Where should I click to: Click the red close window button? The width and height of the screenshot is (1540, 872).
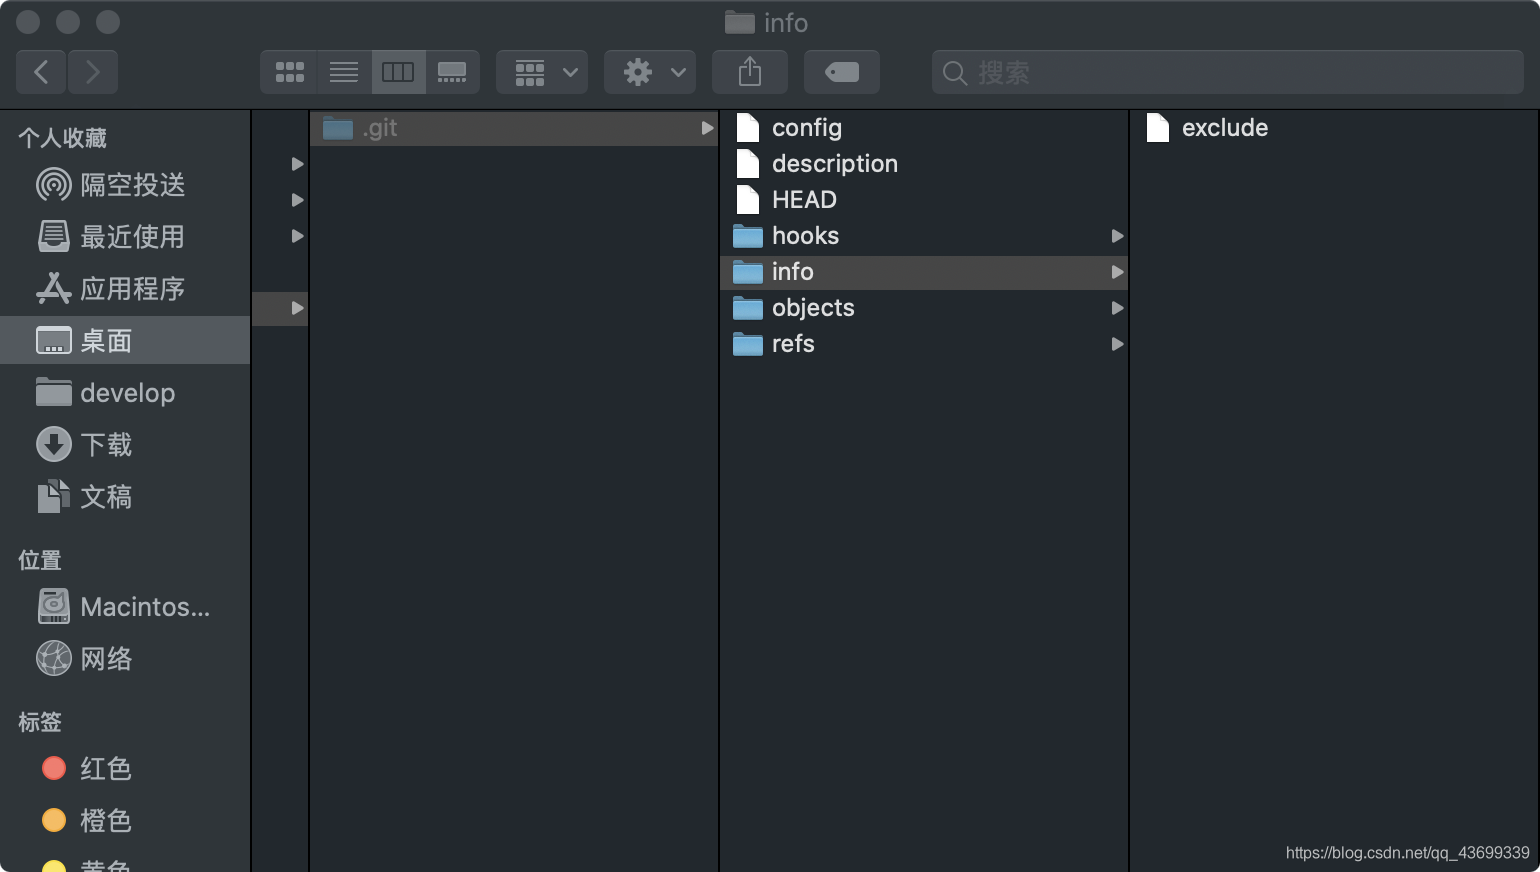click(x=28, y=22)
